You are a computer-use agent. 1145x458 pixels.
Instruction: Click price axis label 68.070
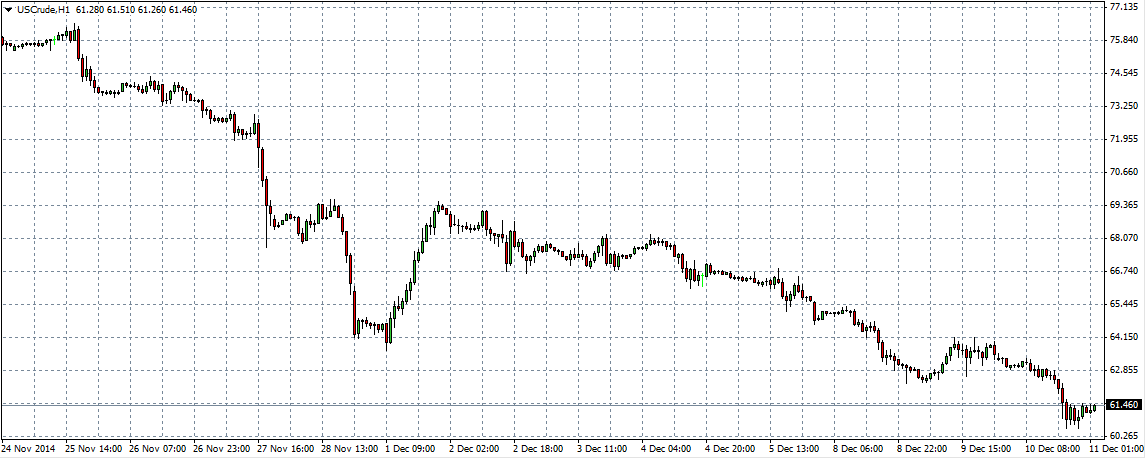[1123, 238]
